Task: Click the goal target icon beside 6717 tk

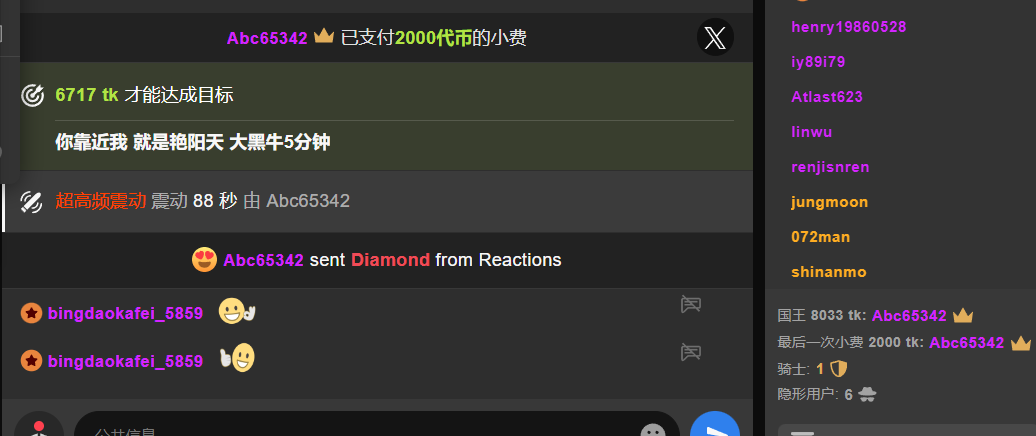Action: pyautogui.click(x=32, y=96)
